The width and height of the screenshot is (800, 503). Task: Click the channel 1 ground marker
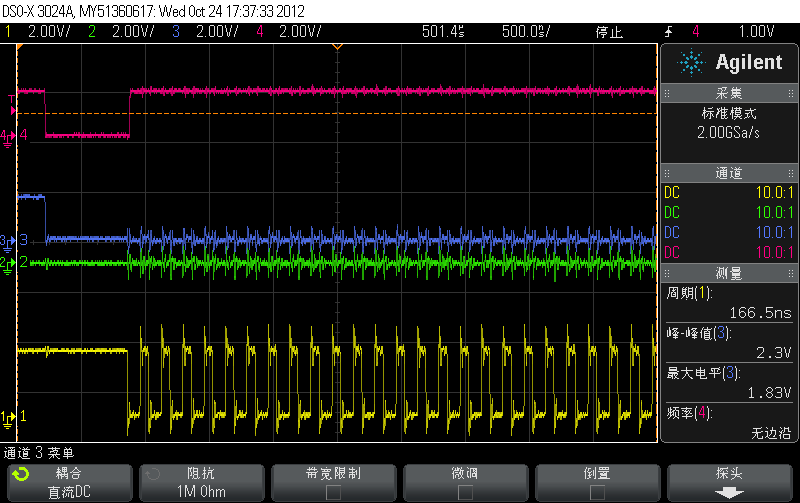pos(8,418)
